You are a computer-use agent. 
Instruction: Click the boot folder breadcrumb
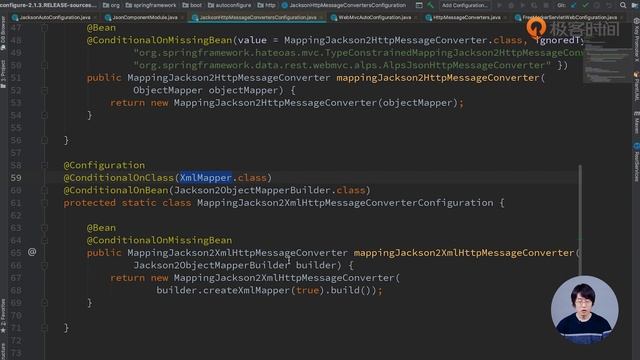[x=192, y=5]
